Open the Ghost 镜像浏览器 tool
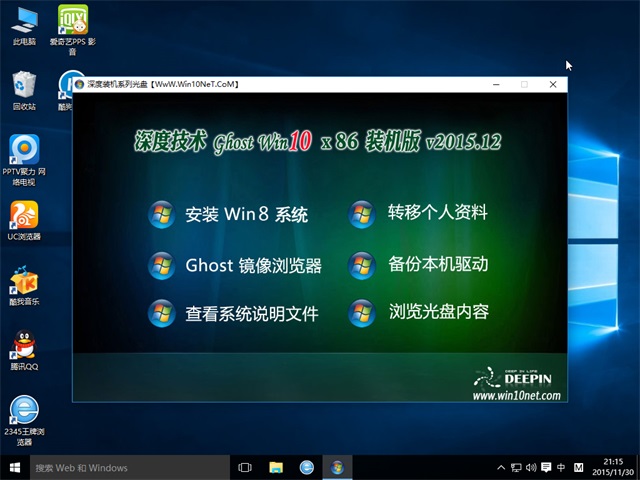Screen dimensions: 640x480 pos(253,265)
